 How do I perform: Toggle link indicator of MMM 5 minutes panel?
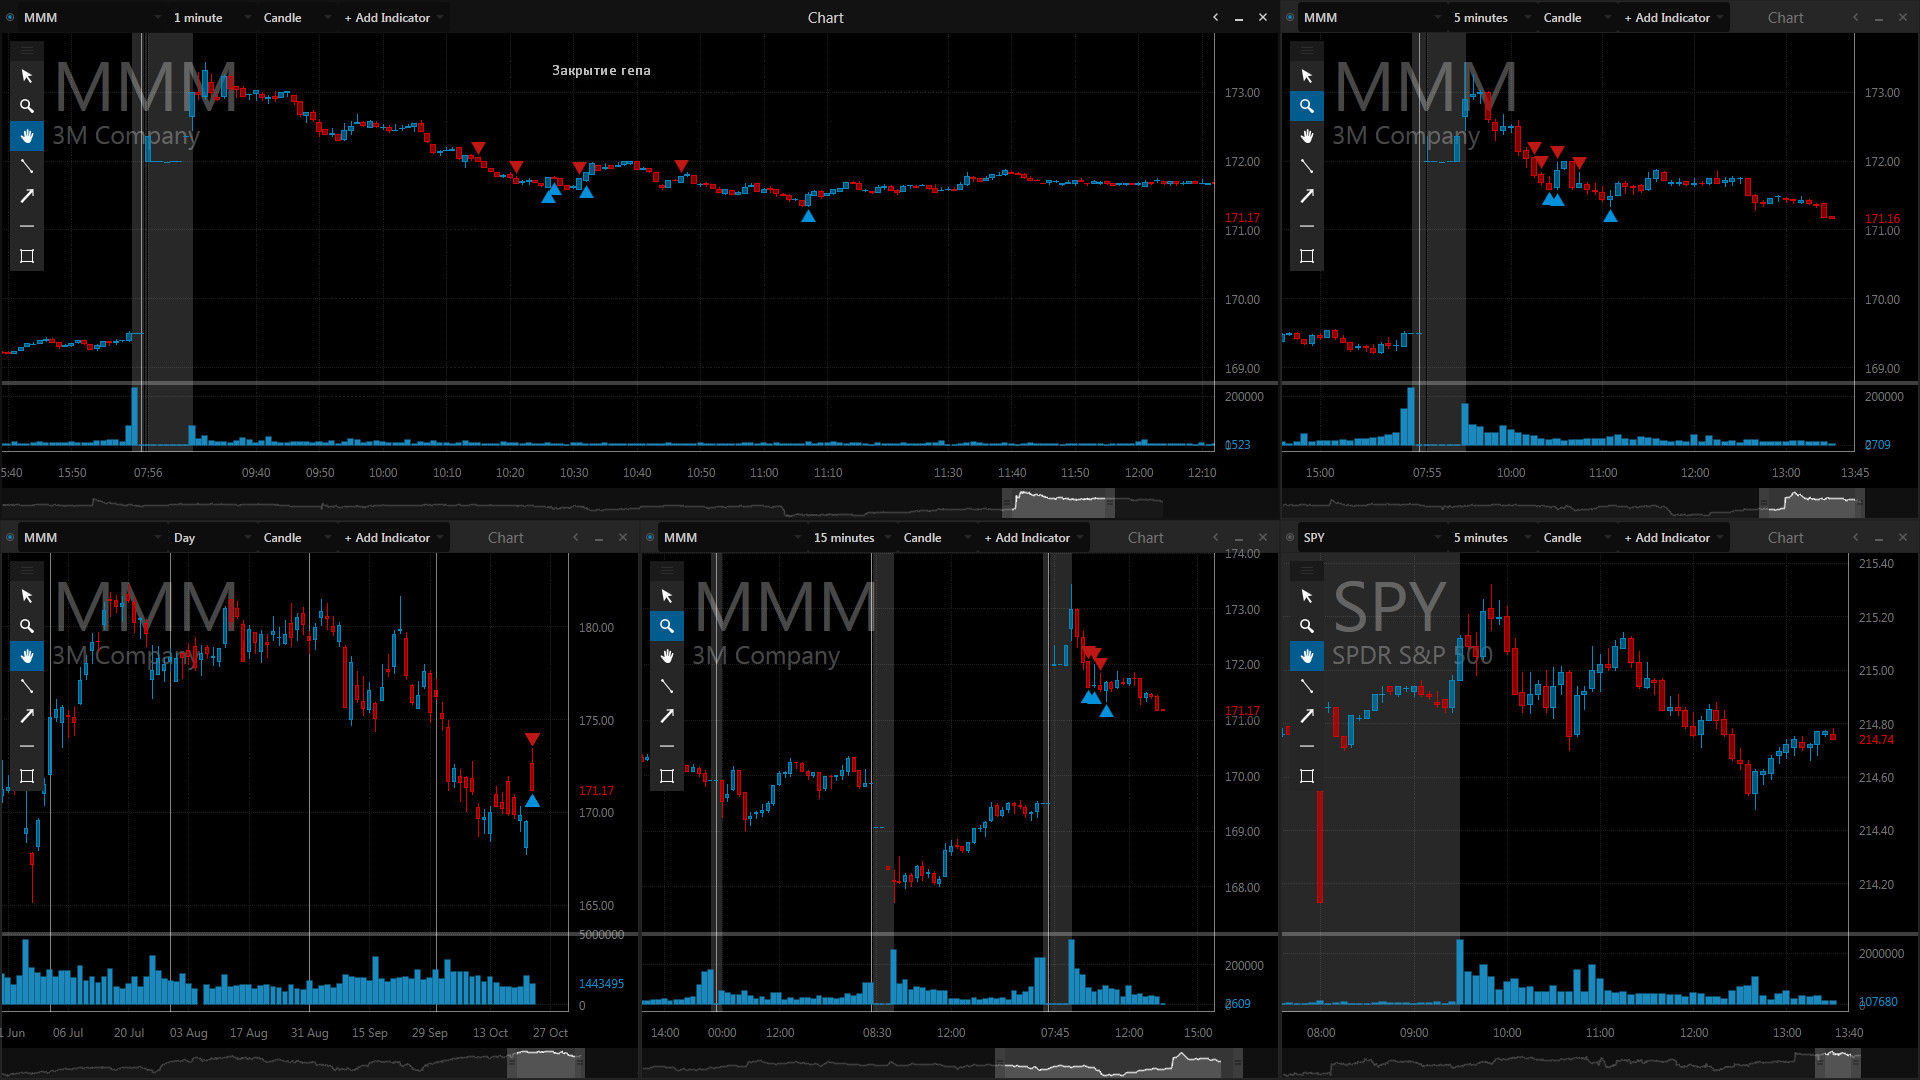(x=1290, y=17)
